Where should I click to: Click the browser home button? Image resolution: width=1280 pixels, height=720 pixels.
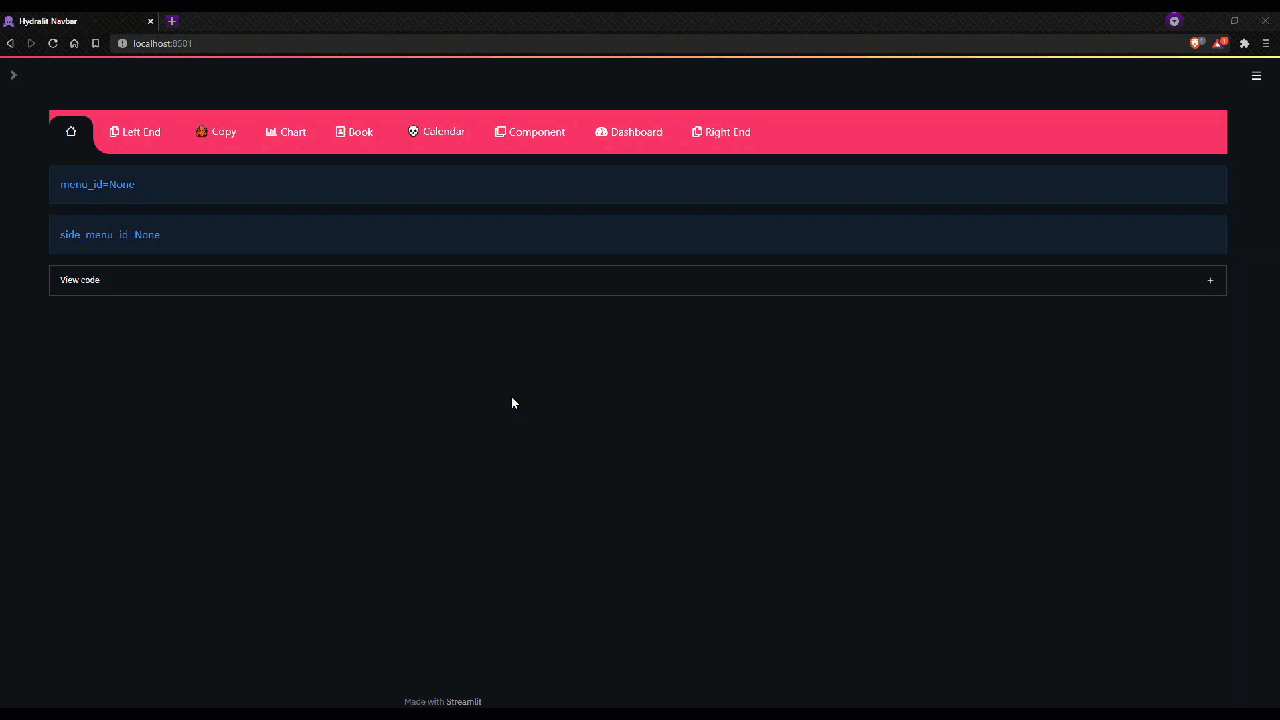[x=74, y=44]
